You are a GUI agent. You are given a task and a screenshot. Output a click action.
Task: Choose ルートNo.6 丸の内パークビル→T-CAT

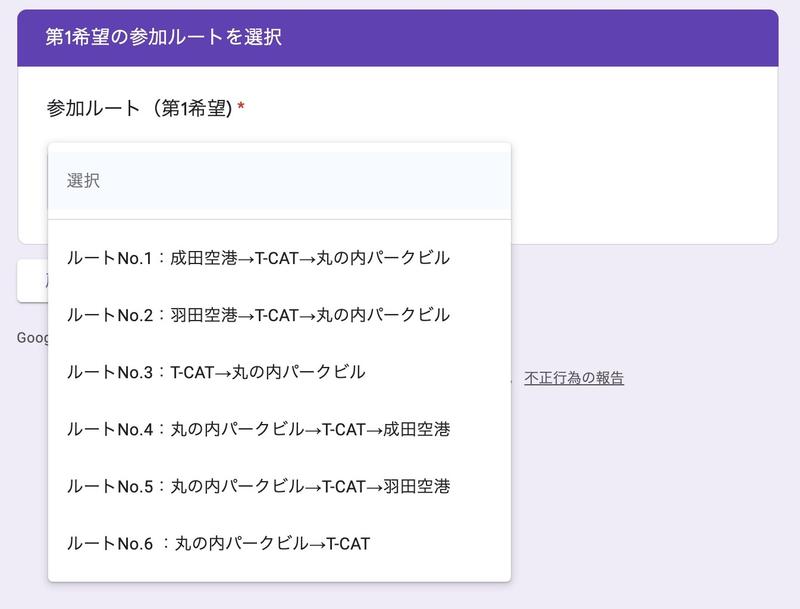coord(279,544)
